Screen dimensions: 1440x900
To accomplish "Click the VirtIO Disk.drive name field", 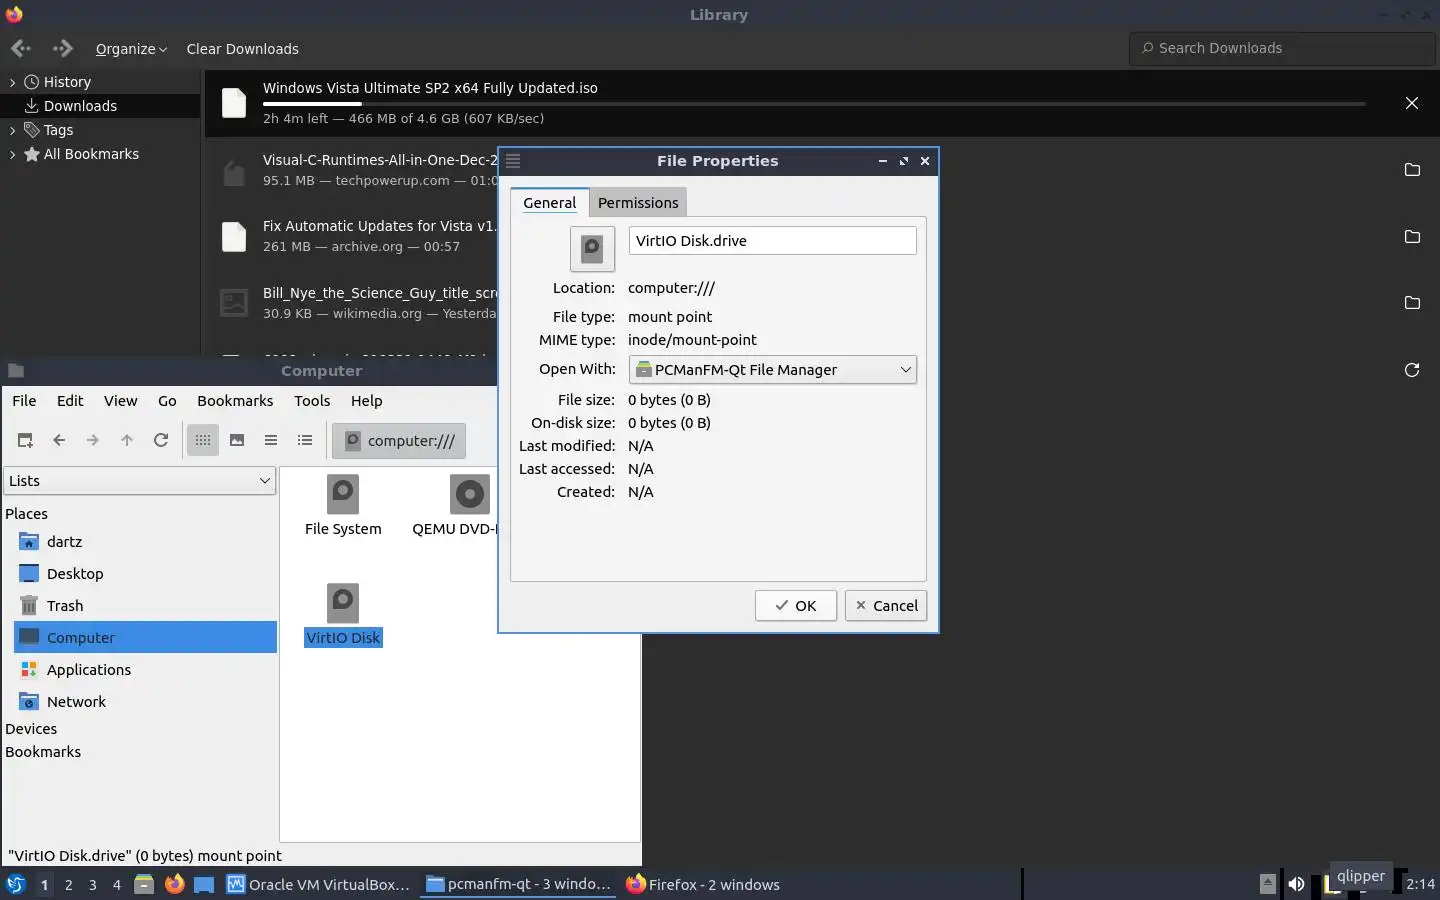I will coord(773,241).
